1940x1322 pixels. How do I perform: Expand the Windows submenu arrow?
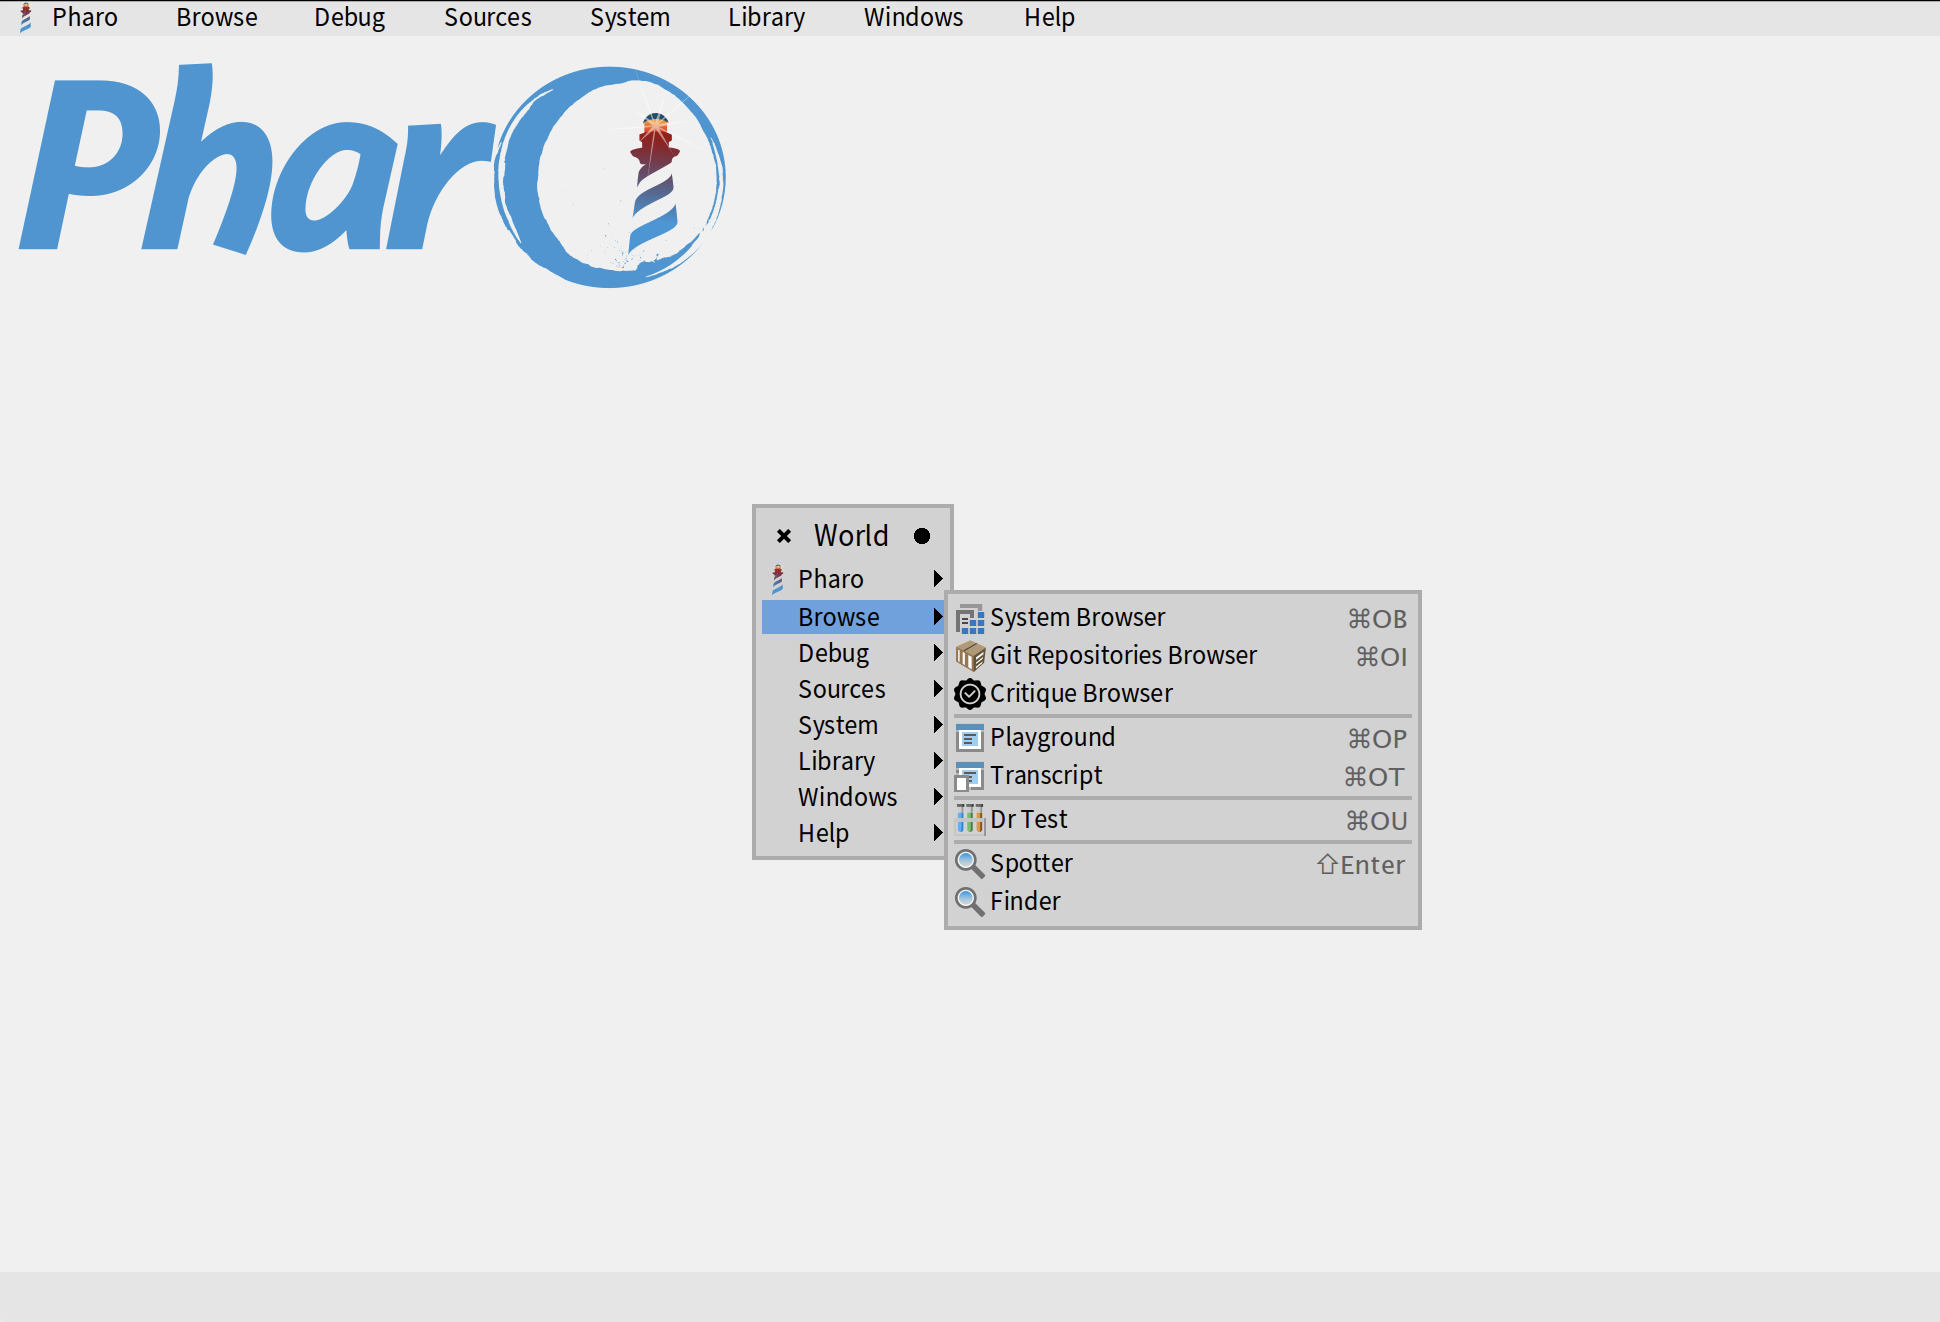(937, 797)
